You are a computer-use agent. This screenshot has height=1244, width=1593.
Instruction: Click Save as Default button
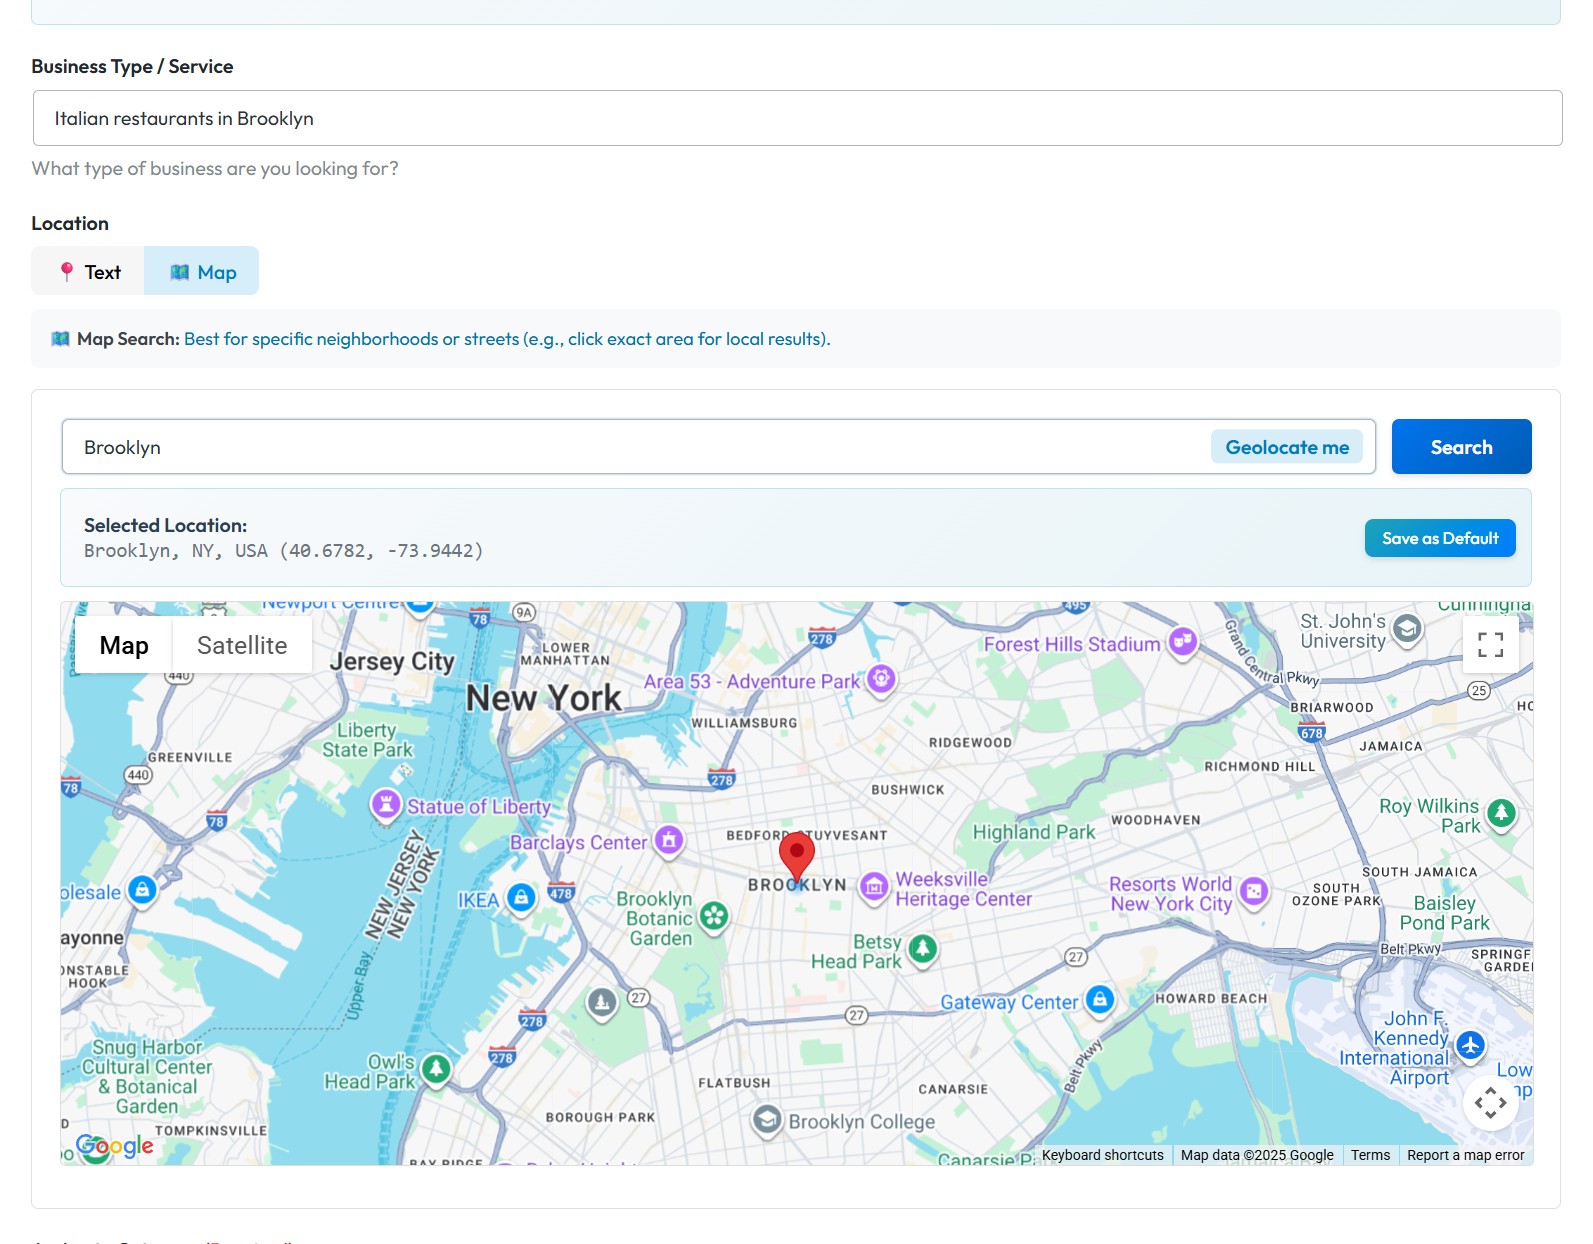[x=1439, y=538]
